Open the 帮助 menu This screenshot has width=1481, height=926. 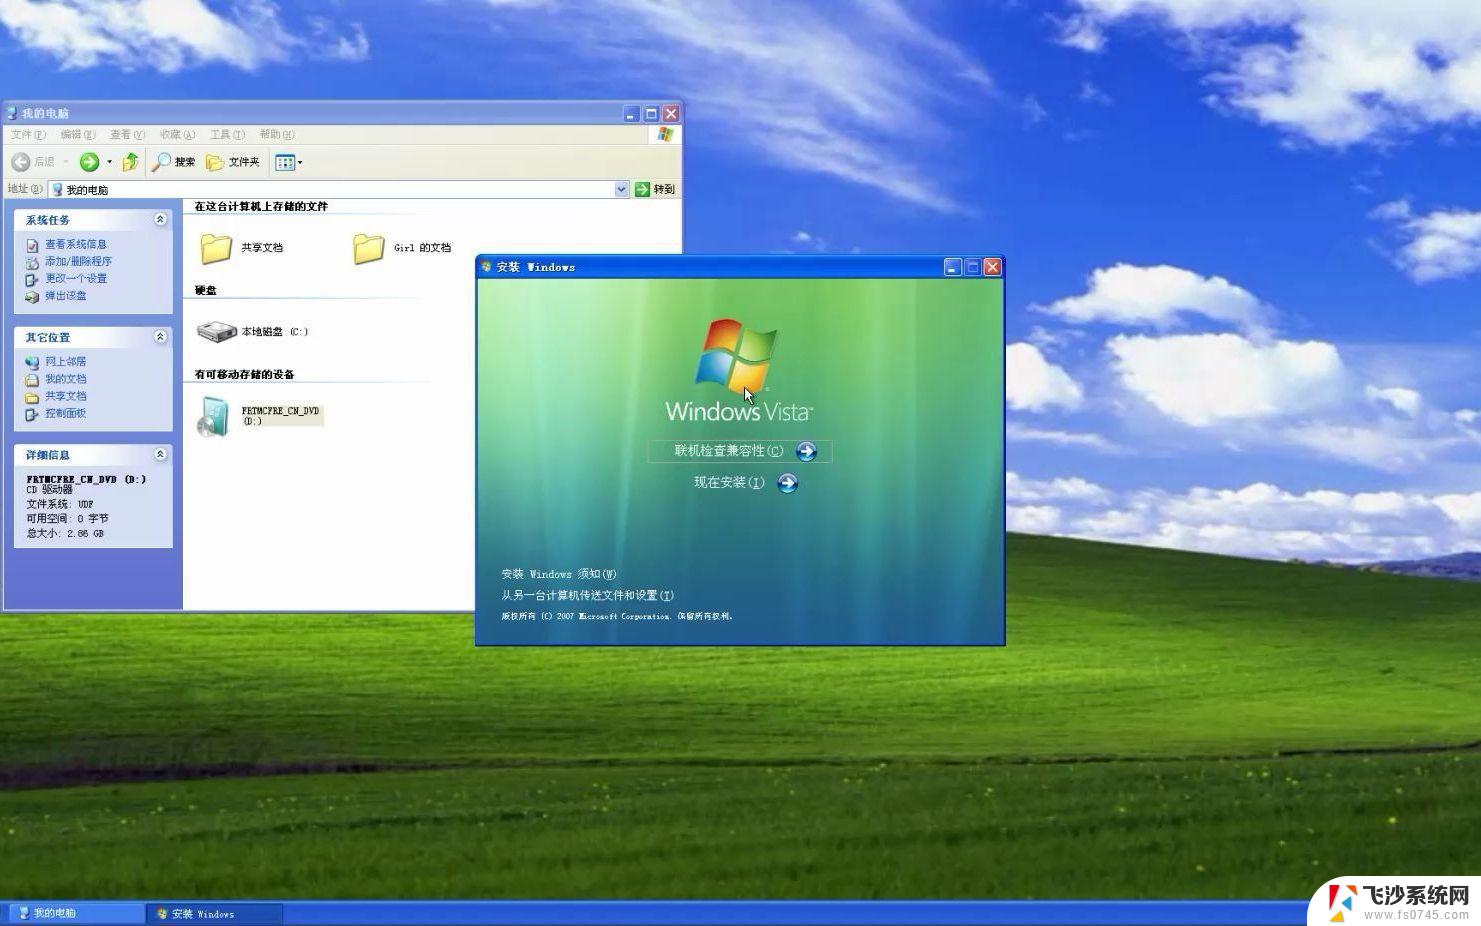(276, 134)
